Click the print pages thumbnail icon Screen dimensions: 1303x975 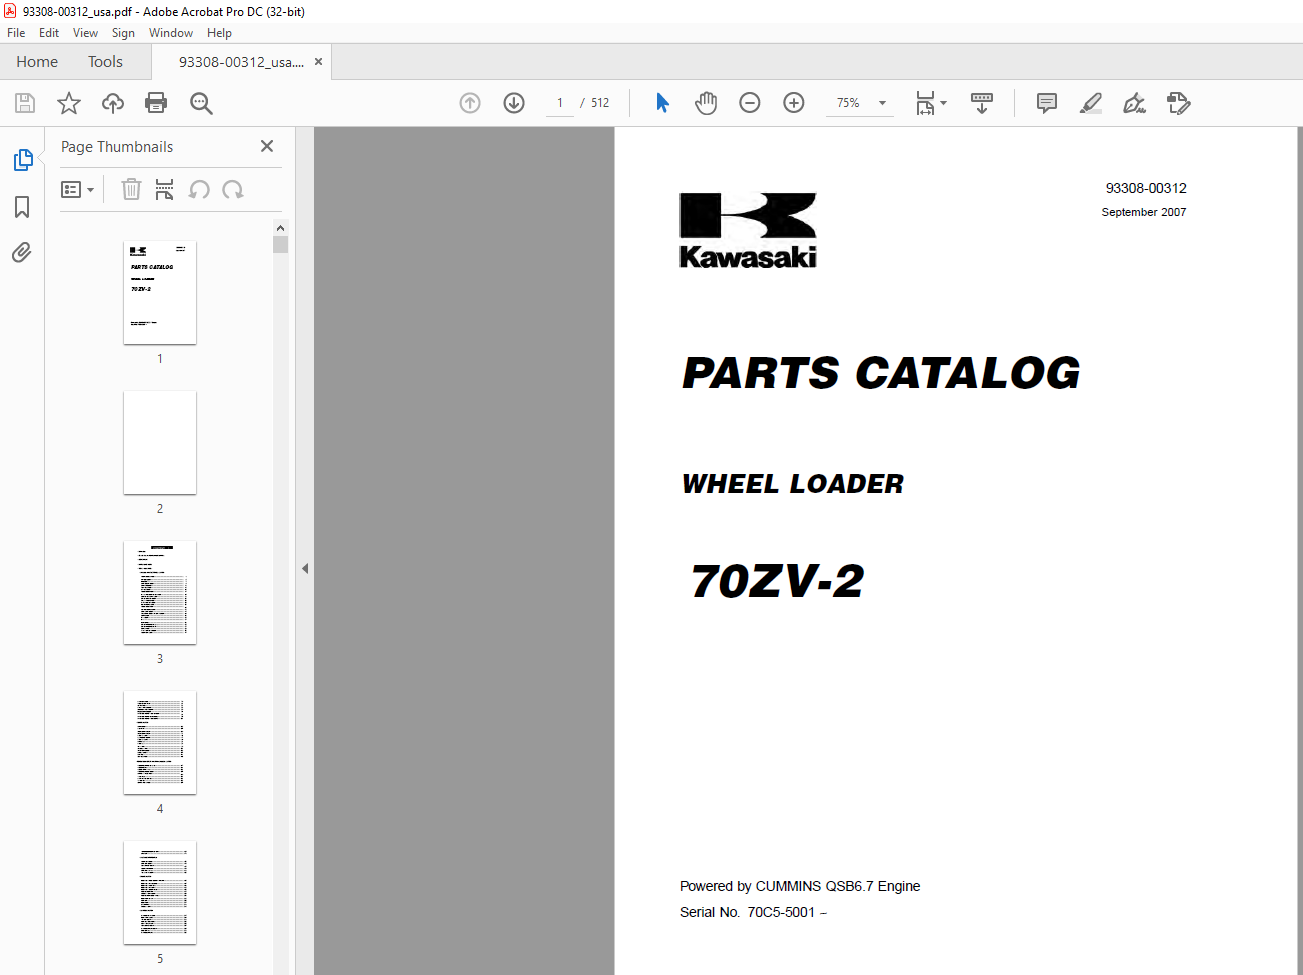165,189
